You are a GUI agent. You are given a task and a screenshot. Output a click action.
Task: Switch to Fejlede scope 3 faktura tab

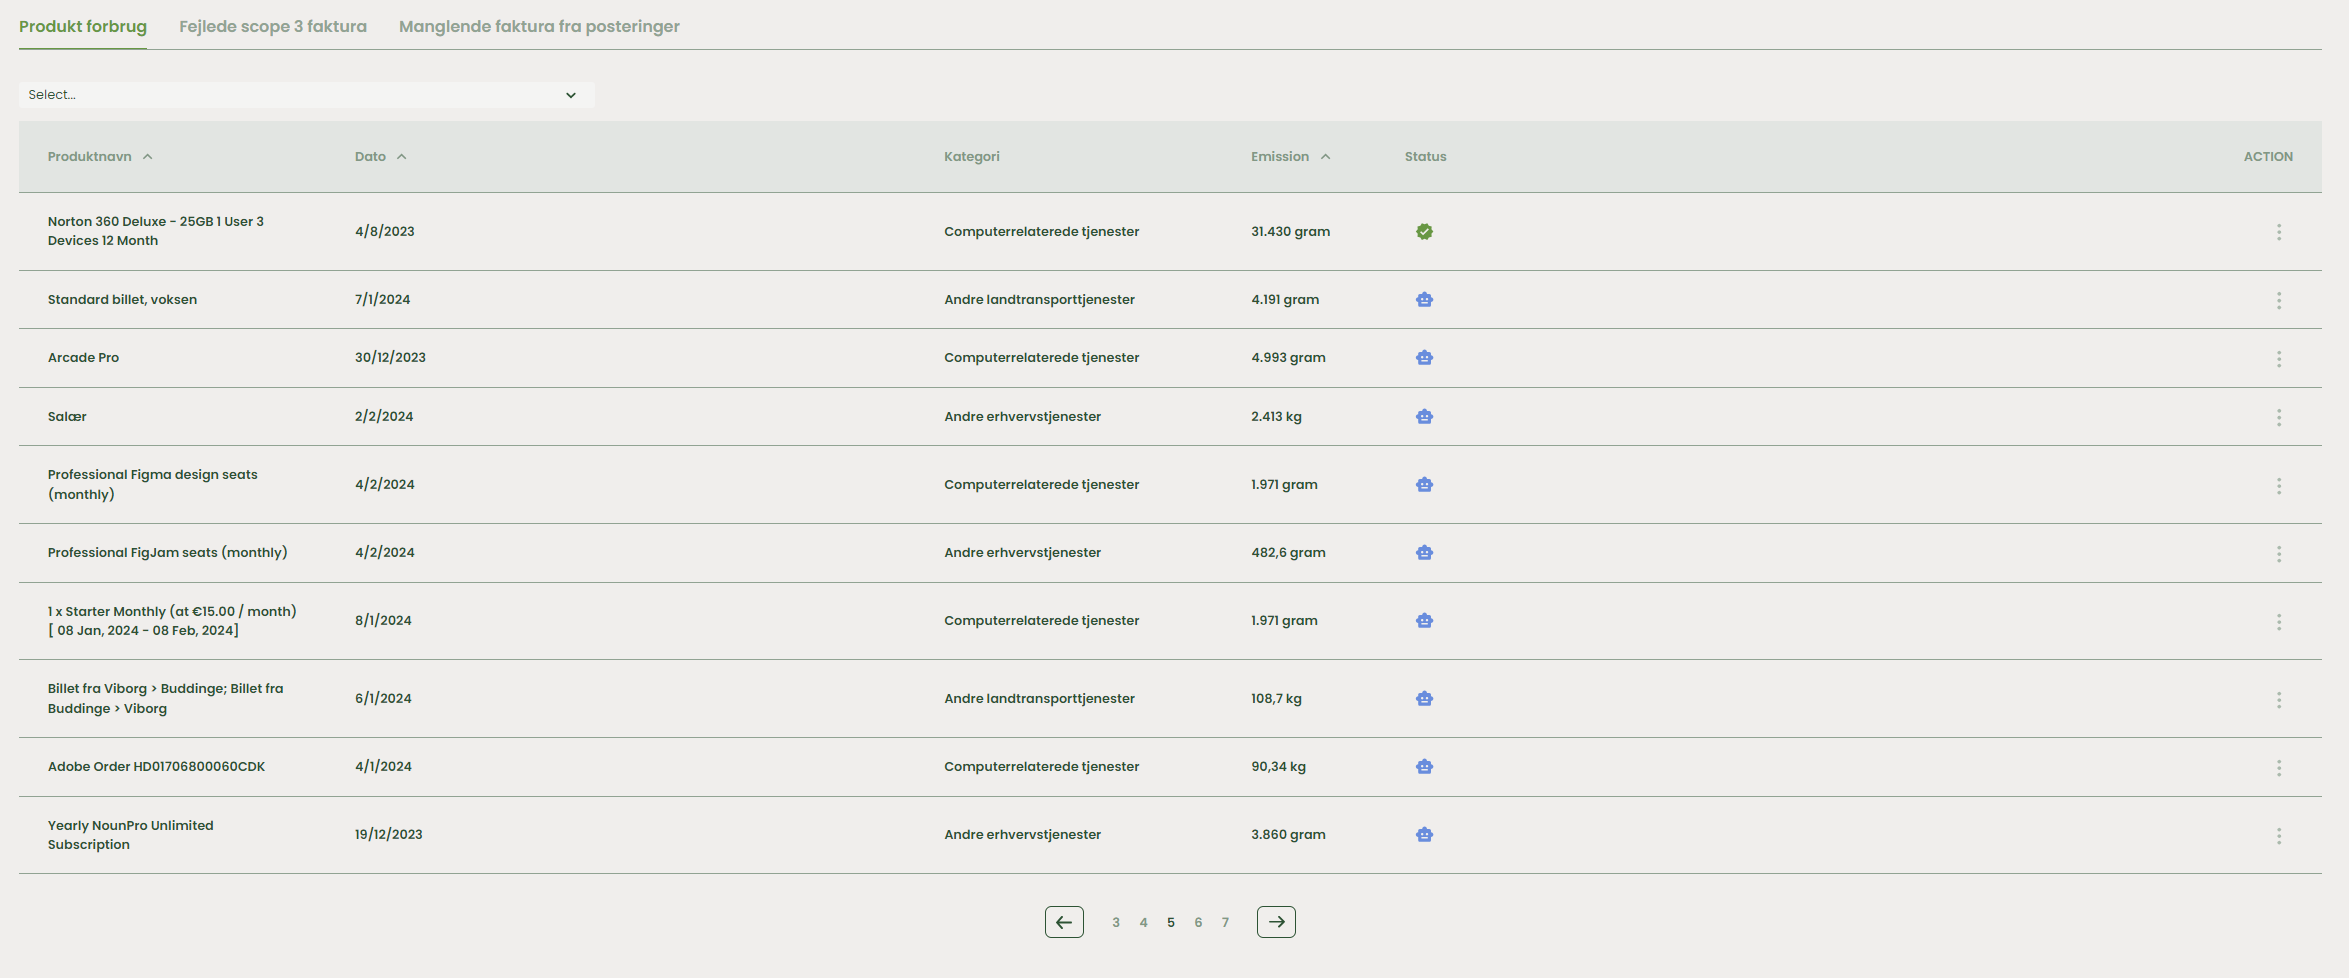[x=273, y=27]
